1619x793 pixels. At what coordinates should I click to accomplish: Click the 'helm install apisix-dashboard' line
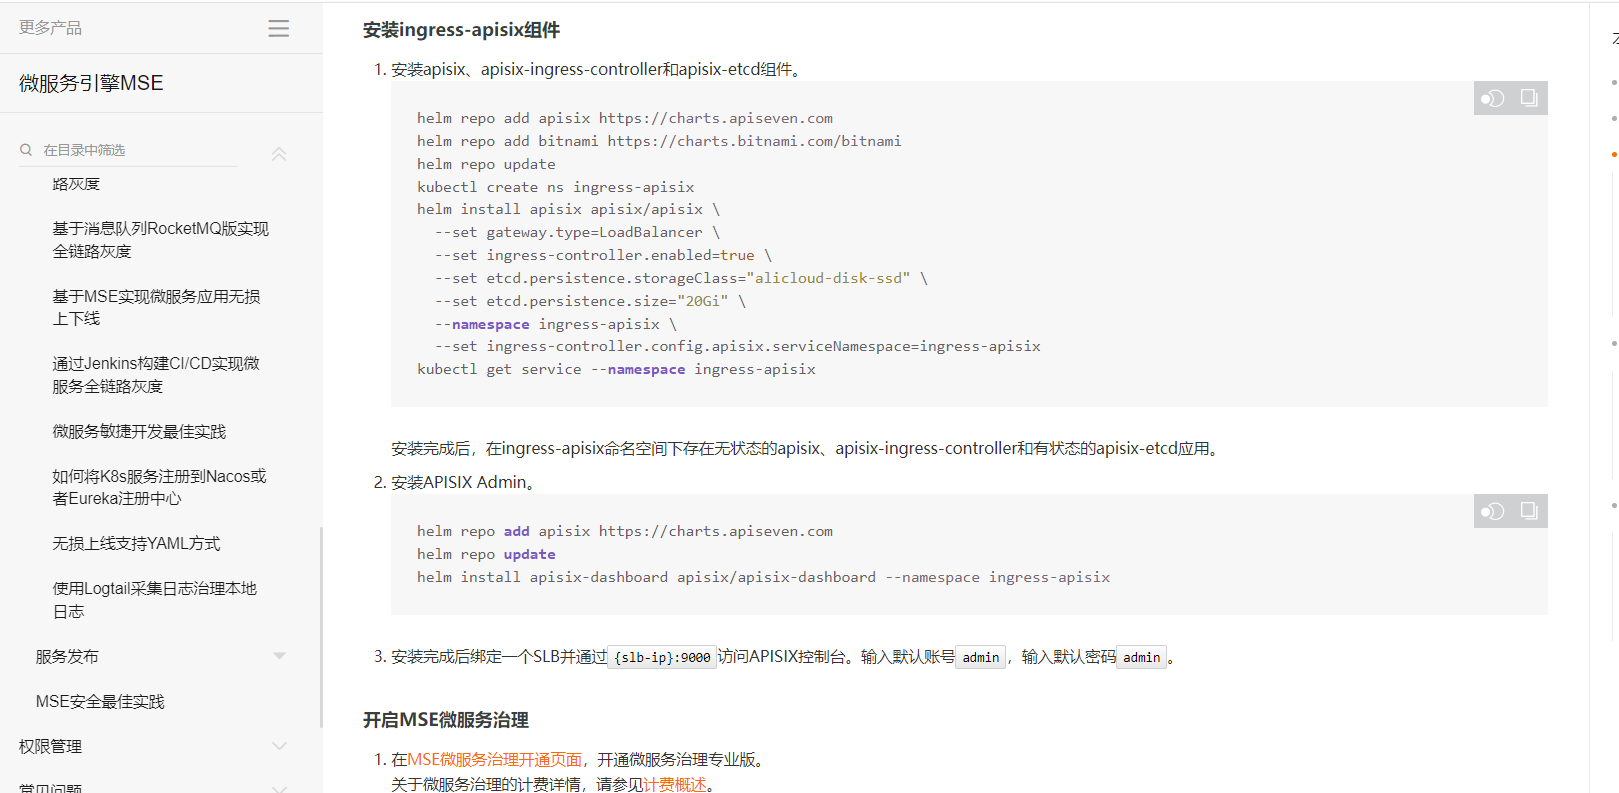coord(763,577)
